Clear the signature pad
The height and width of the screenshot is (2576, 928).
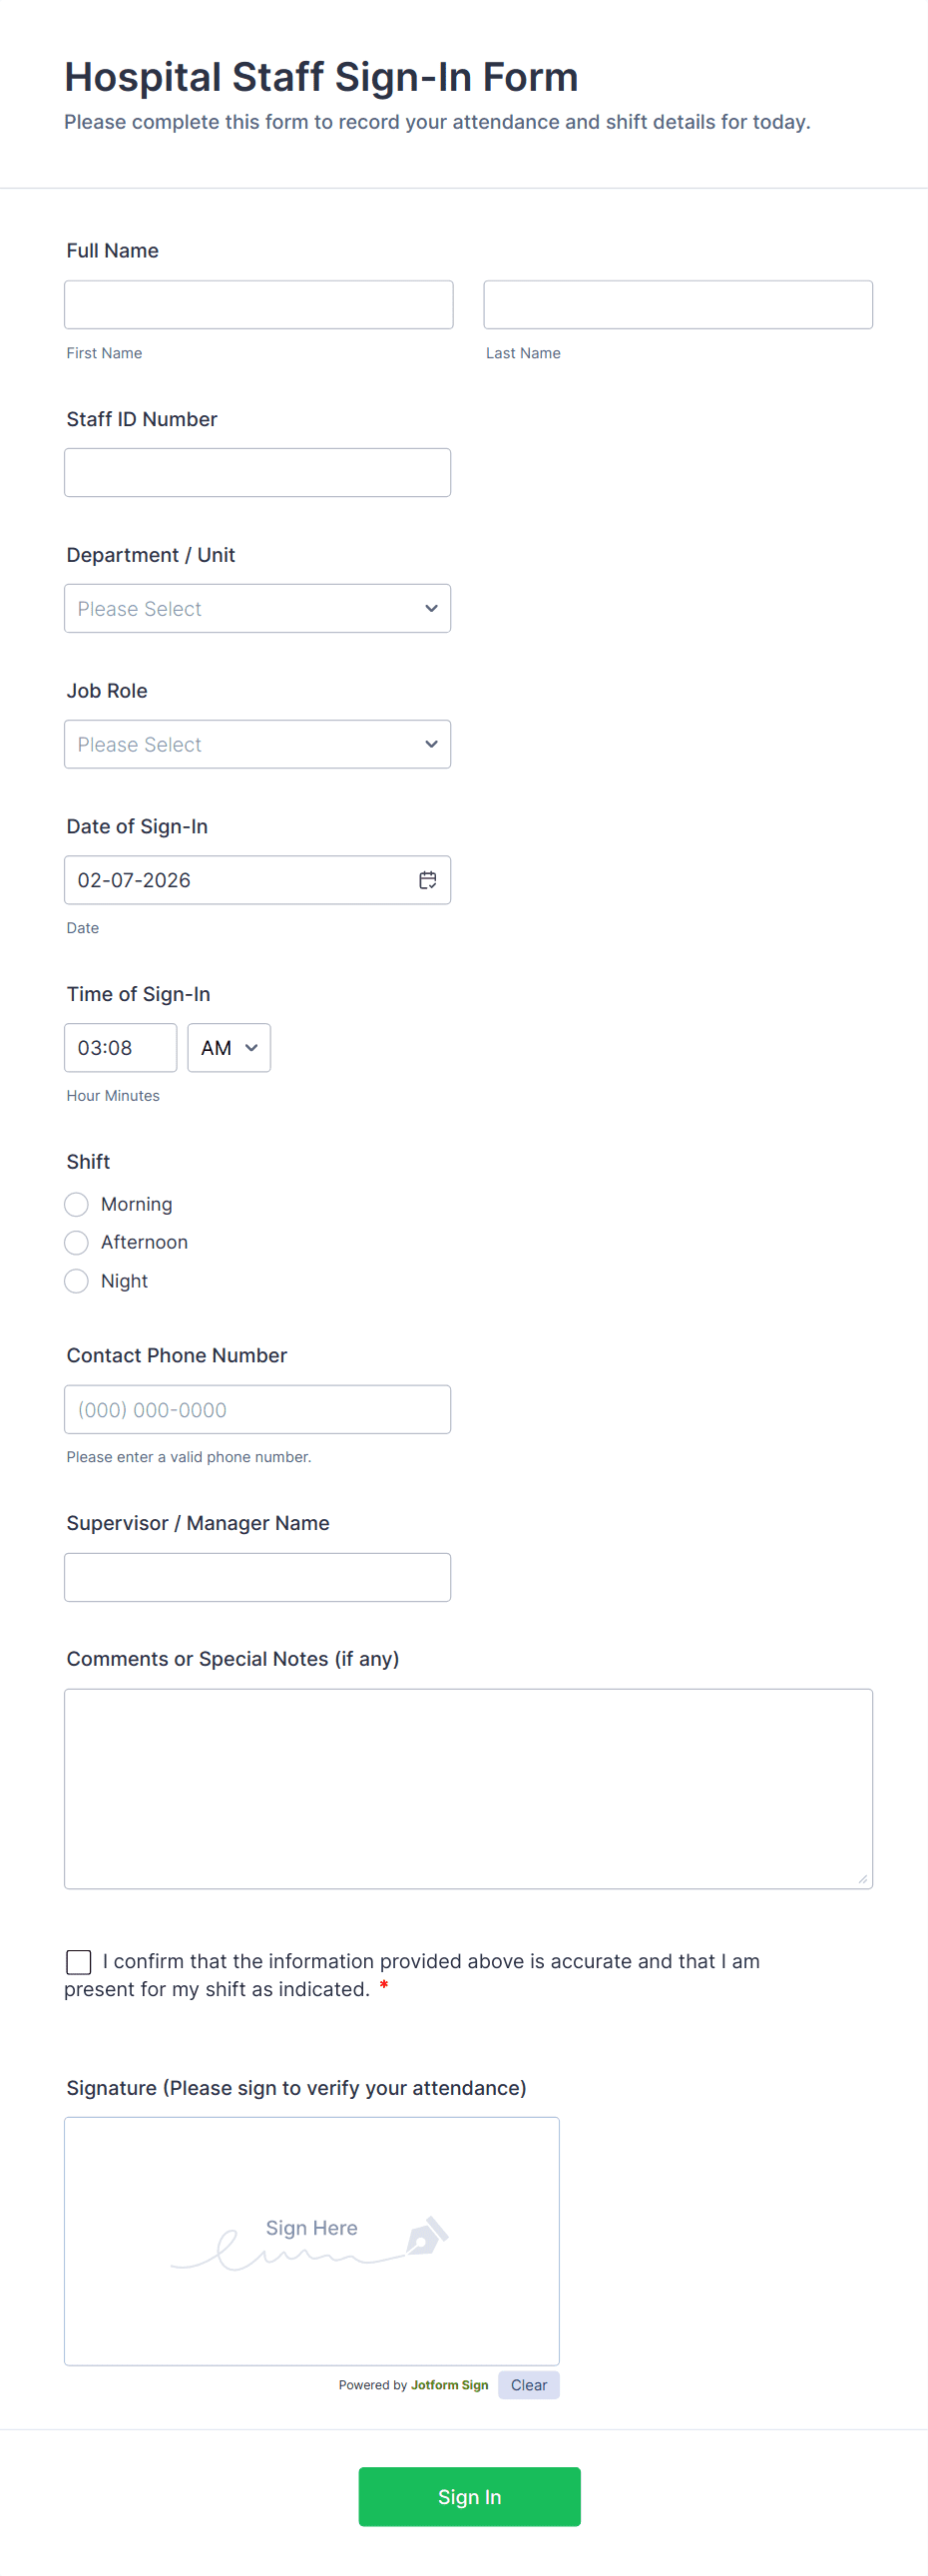[x=528, y=2385]
